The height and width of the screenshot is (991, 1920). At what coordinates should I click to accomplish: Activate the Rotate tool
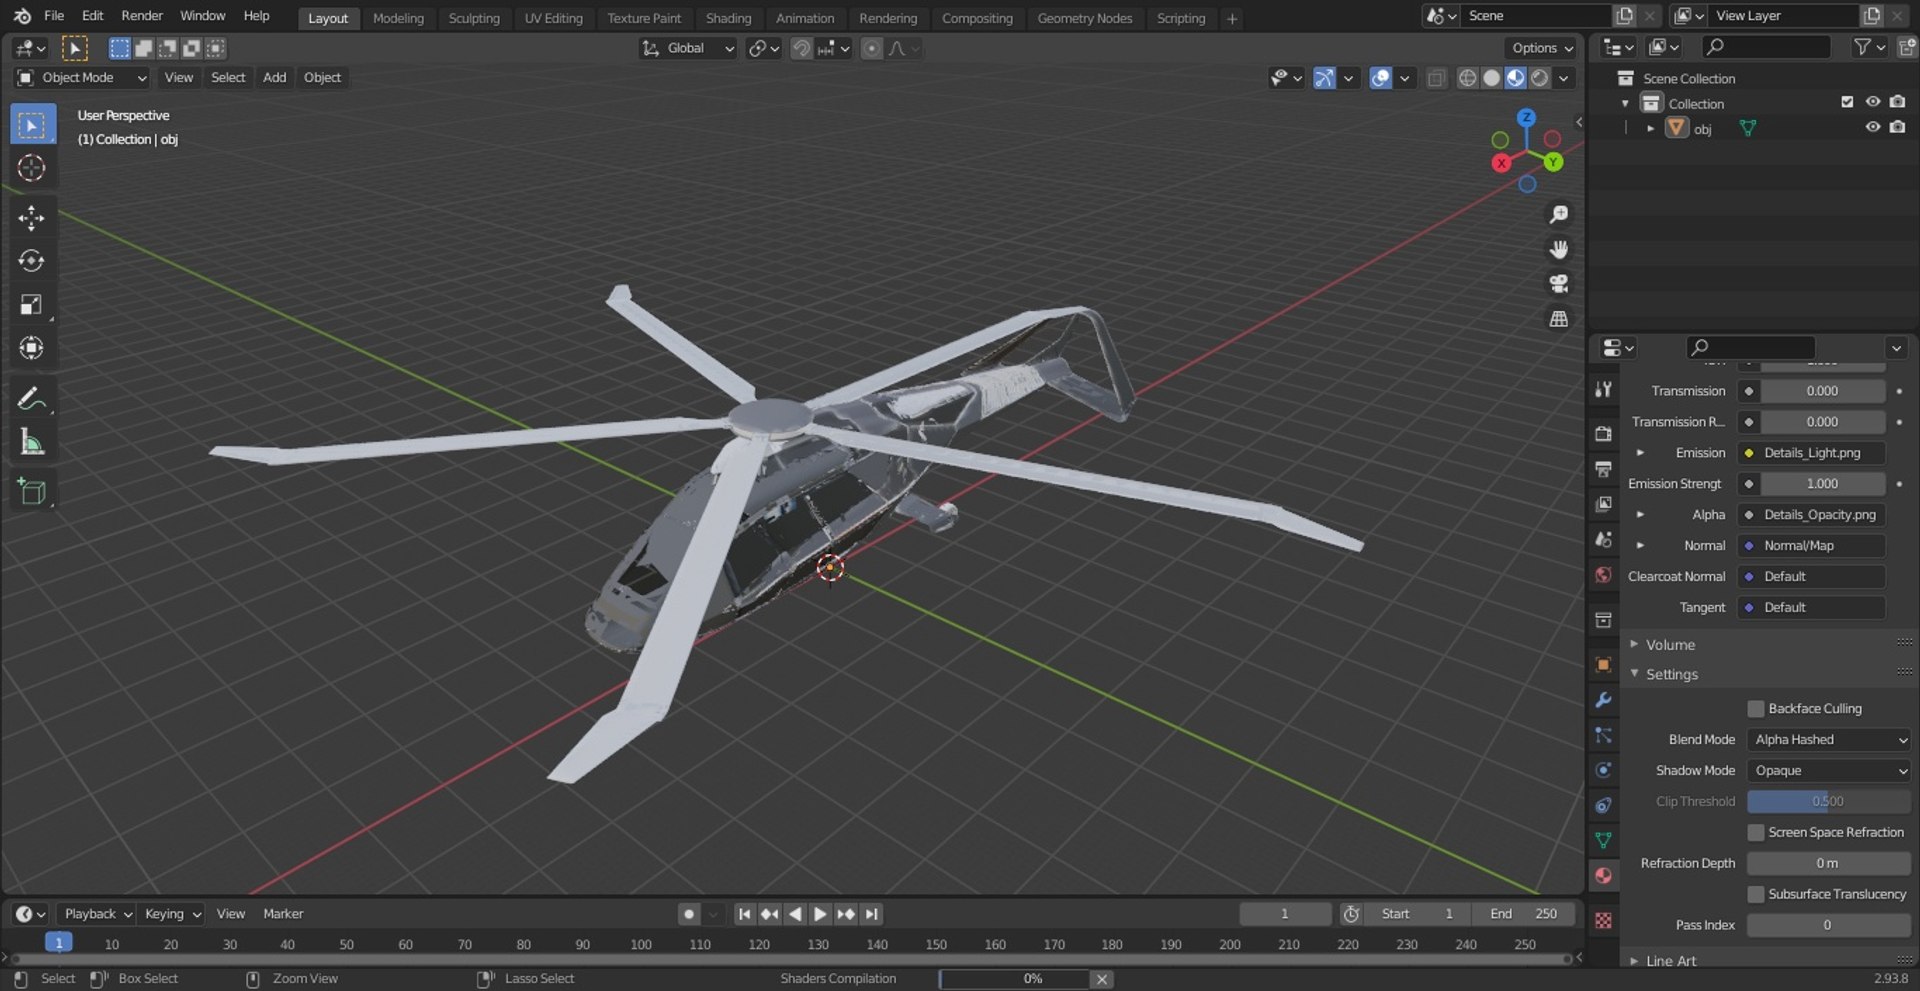click(x=32, y=261)
